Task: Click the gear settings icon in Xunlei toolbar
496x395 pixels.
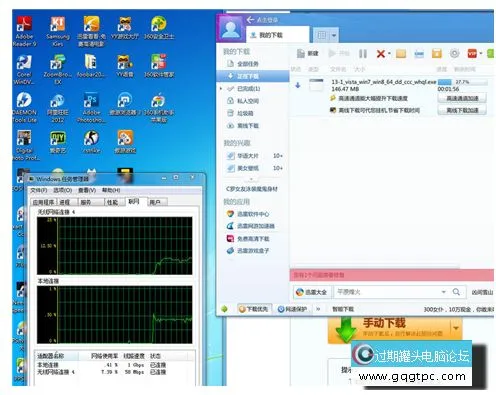Action: click(455, 53)
